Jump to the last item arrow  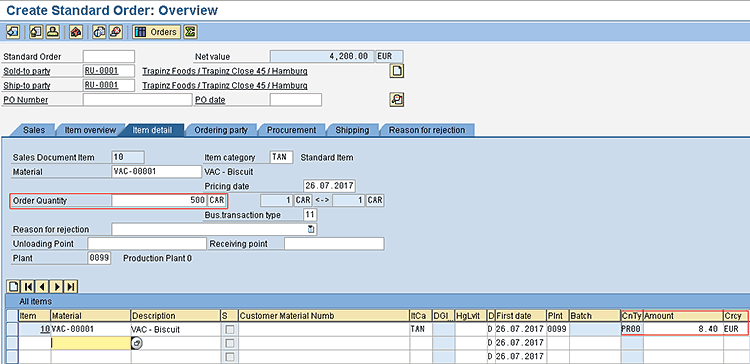coord(71,287)
